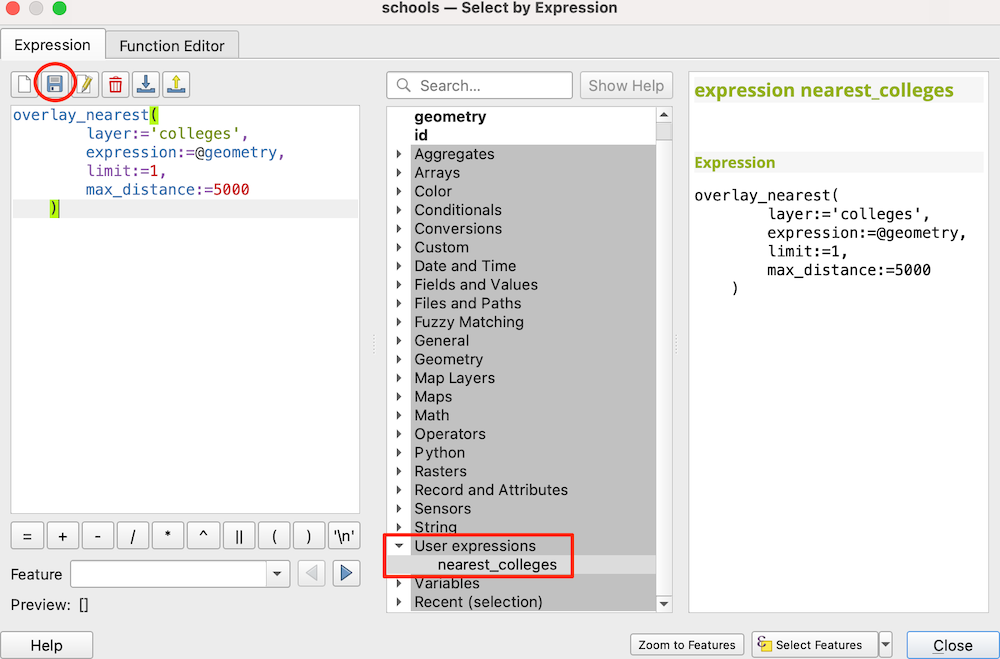The width and height of the screenshot is (1000, 659).
Task: Insert the || concatenation operator
Action: click(239, 536)
